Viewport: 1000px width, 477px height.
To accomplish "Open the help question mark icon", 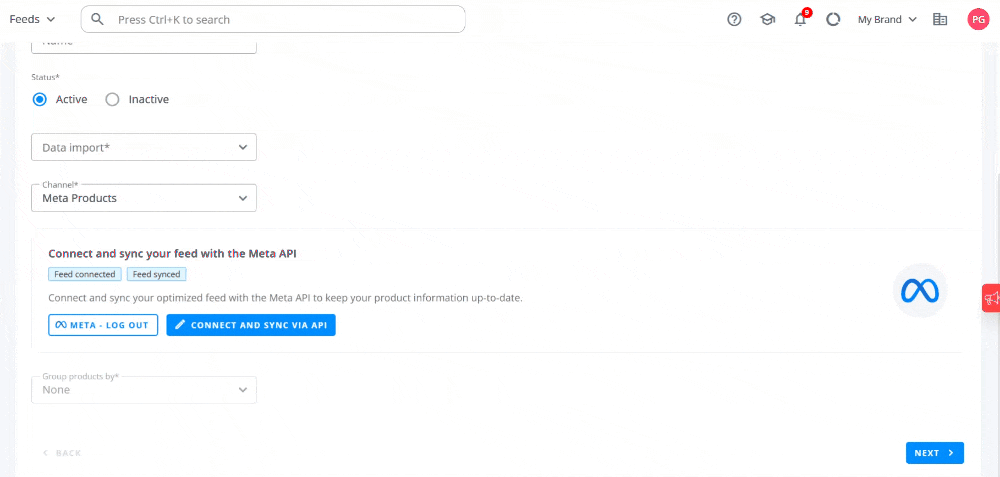I will 734,20.
